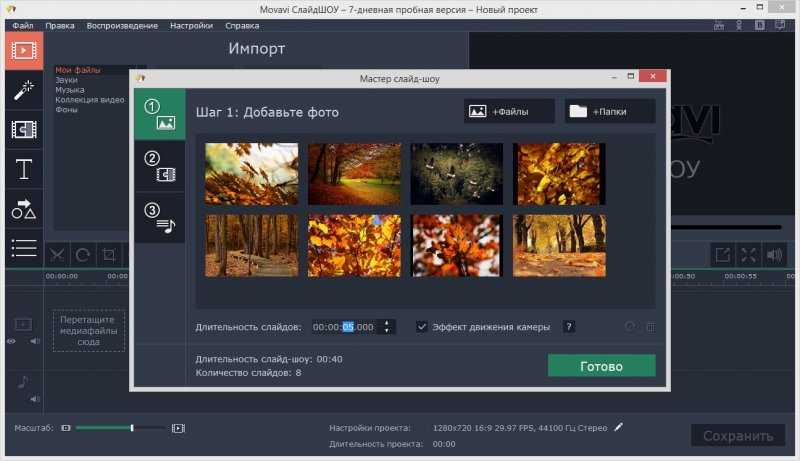The height and width of the screenshot is (461, 800).
Task: Decrease slide duration with the down arrow
Action: (x=387, y=330)
